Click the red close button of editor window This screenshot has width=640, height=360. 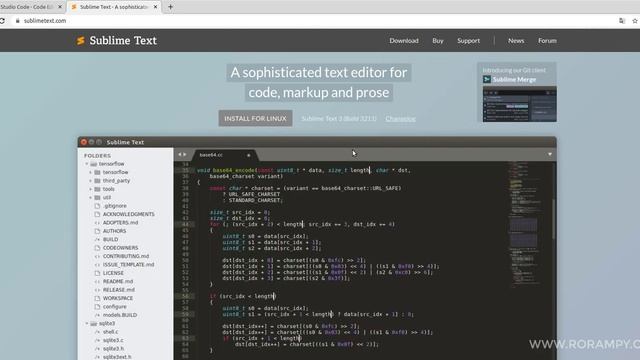(84, 142)
